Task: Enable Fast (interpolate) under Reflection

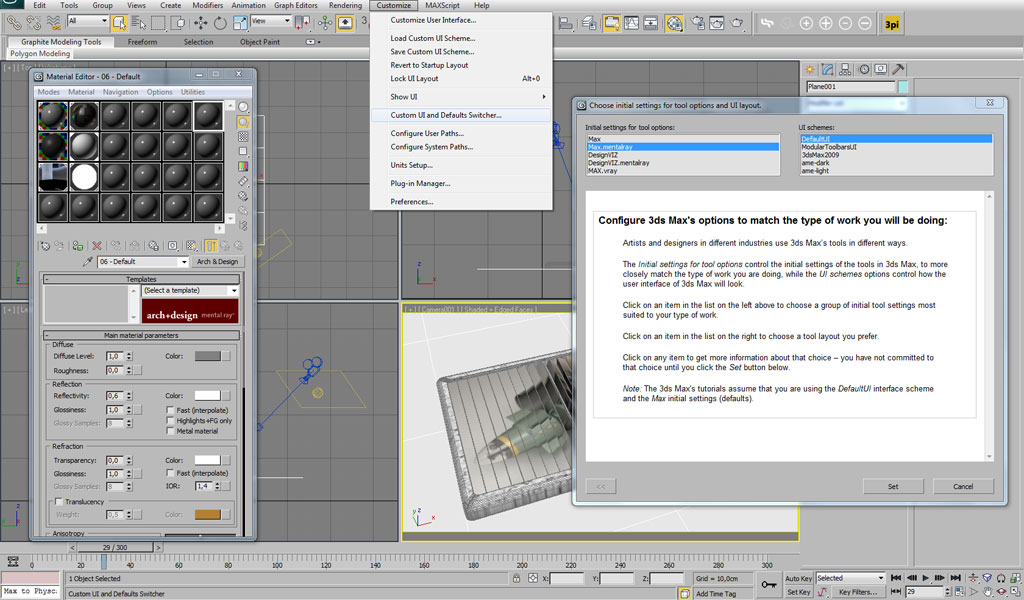Action: pyautogui.click(x=170, y=410)
